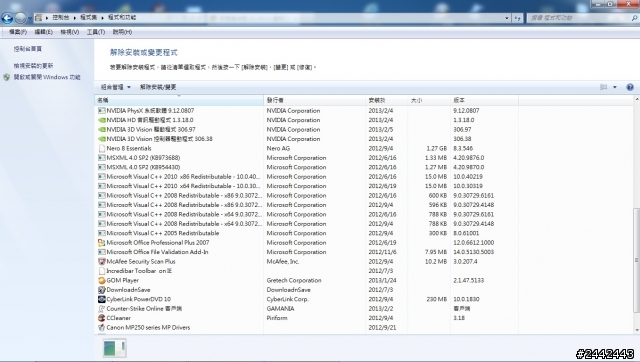Screen dimensions: 640x362
Task: Click the shield icon beside Windows features
Action: (x=6, y=77)
